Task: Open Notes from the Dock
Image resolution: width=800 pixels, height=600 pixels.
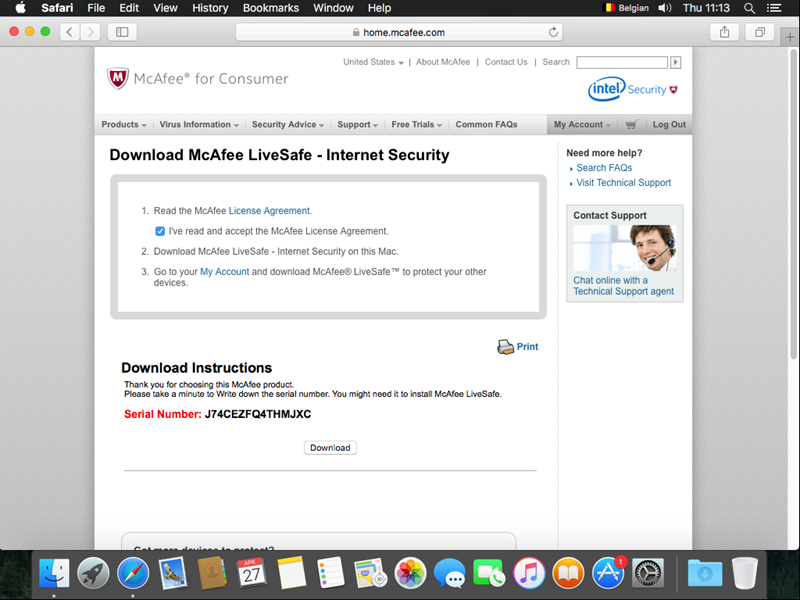Action: tap(291, 573)
